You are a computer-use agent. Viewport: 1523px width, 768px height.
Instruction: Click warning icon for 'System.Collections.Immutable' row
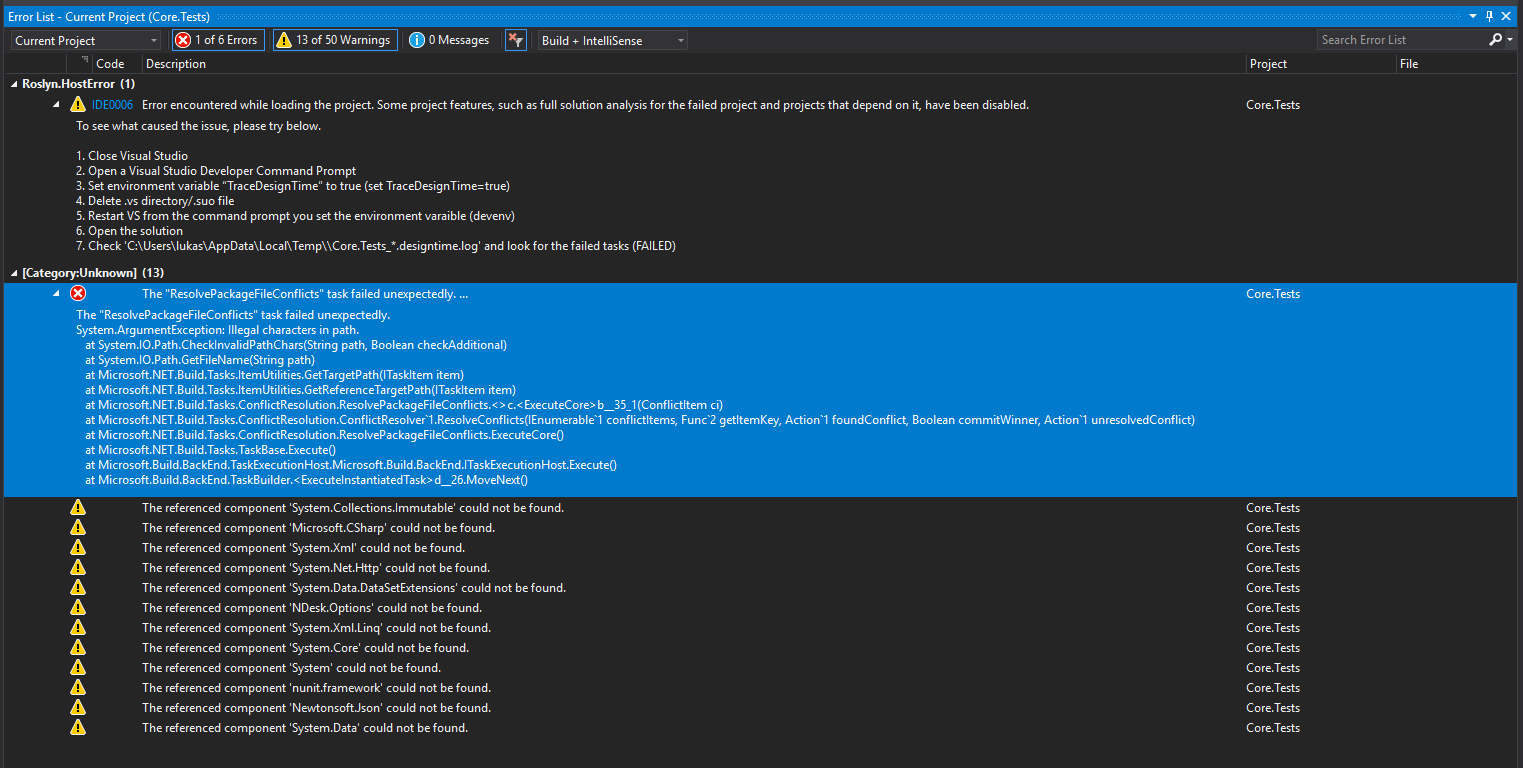click(78, 508)
